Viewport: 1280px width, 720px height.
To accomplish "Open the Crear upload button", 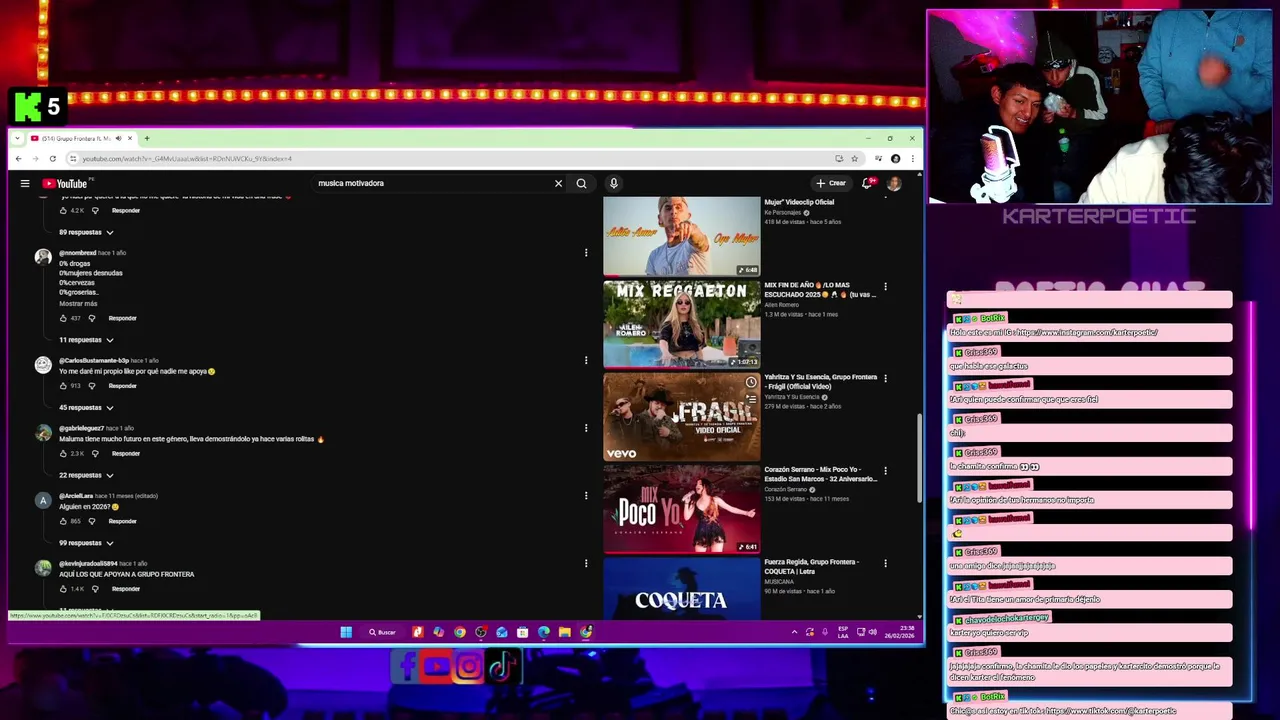I will pos(831,183).
